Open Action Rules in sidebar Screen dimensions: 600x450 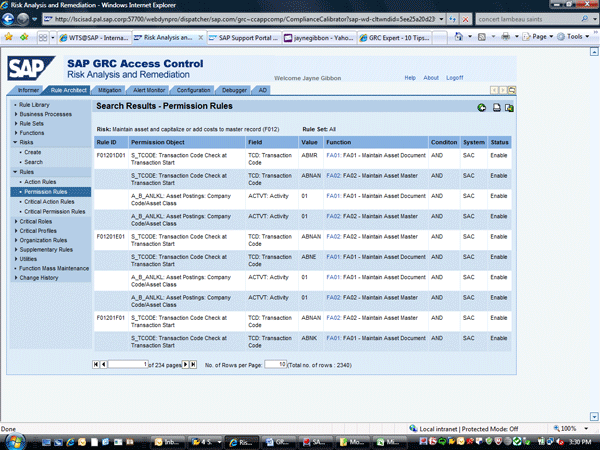[x=40, y=182]
